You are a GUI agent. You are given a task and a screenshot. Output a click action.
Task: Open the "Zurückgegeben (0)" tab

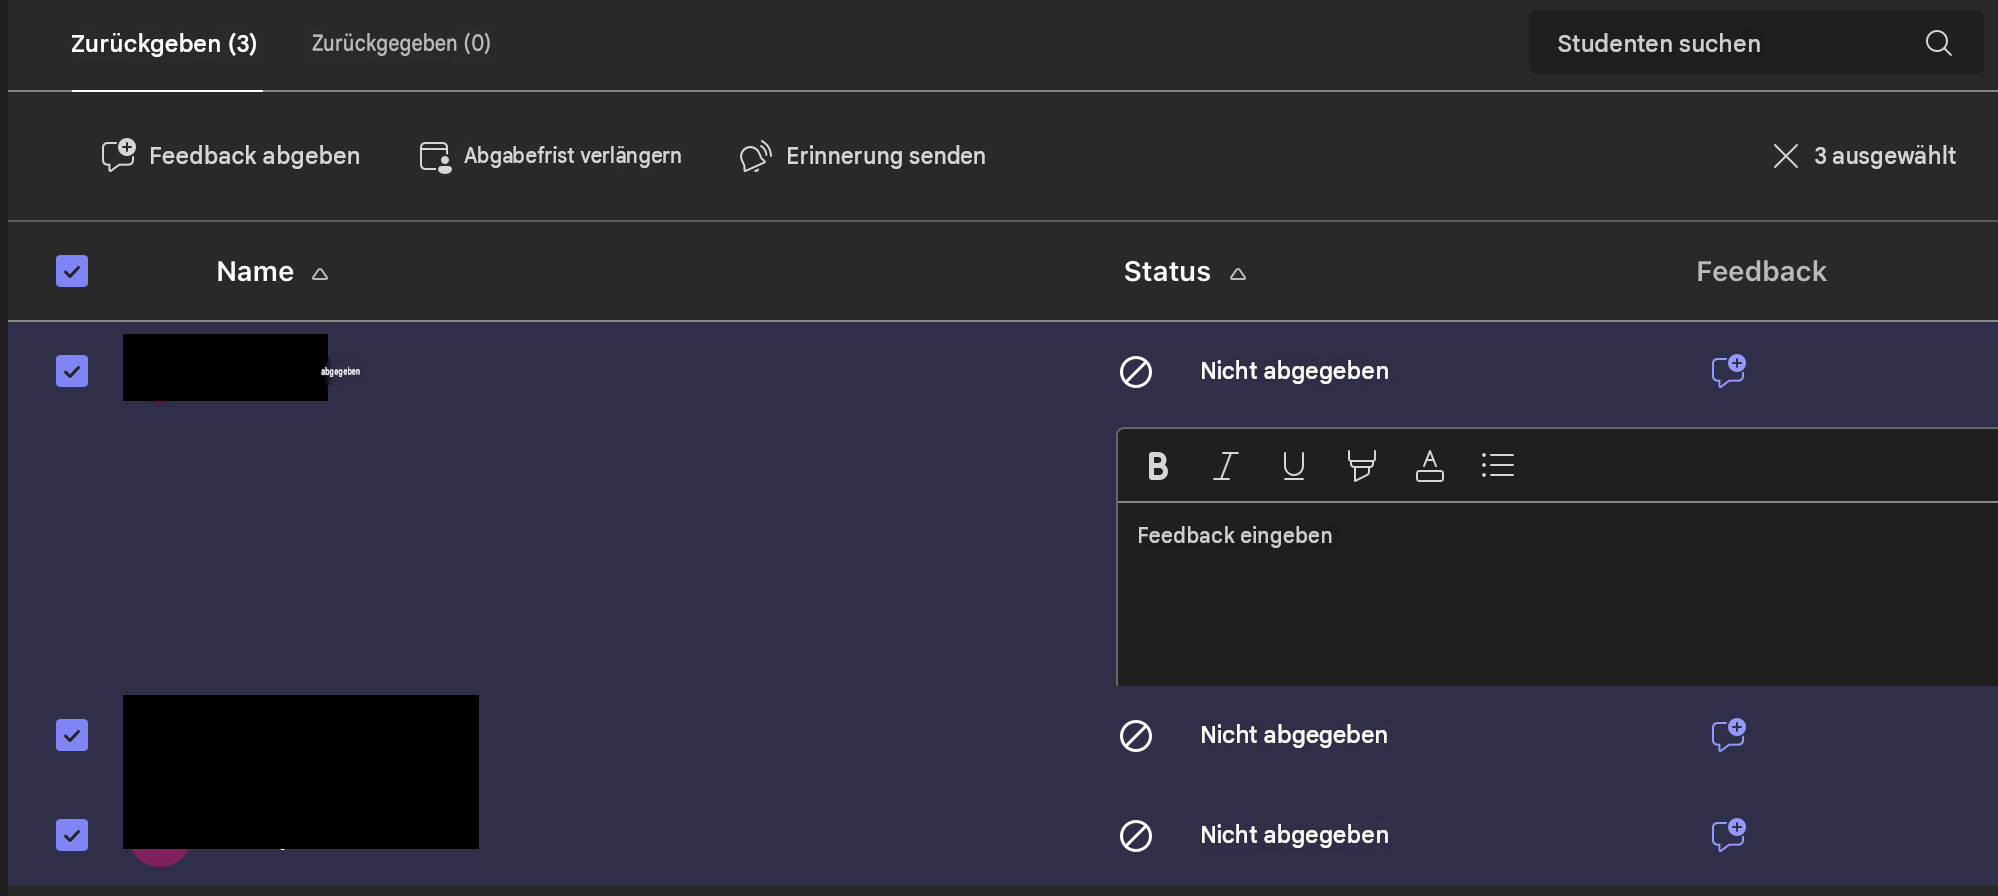click(401, 44)
